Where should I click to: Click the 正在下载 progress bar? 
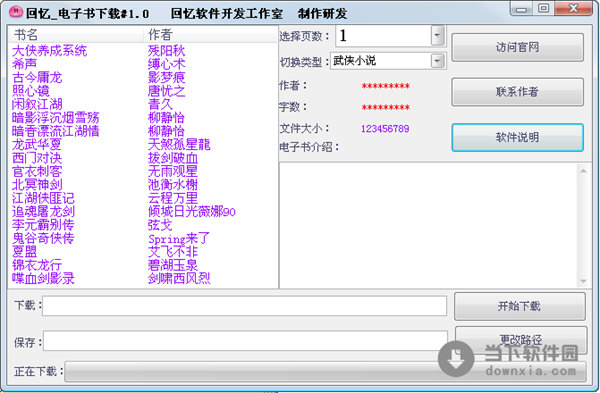tap(325, 371)
